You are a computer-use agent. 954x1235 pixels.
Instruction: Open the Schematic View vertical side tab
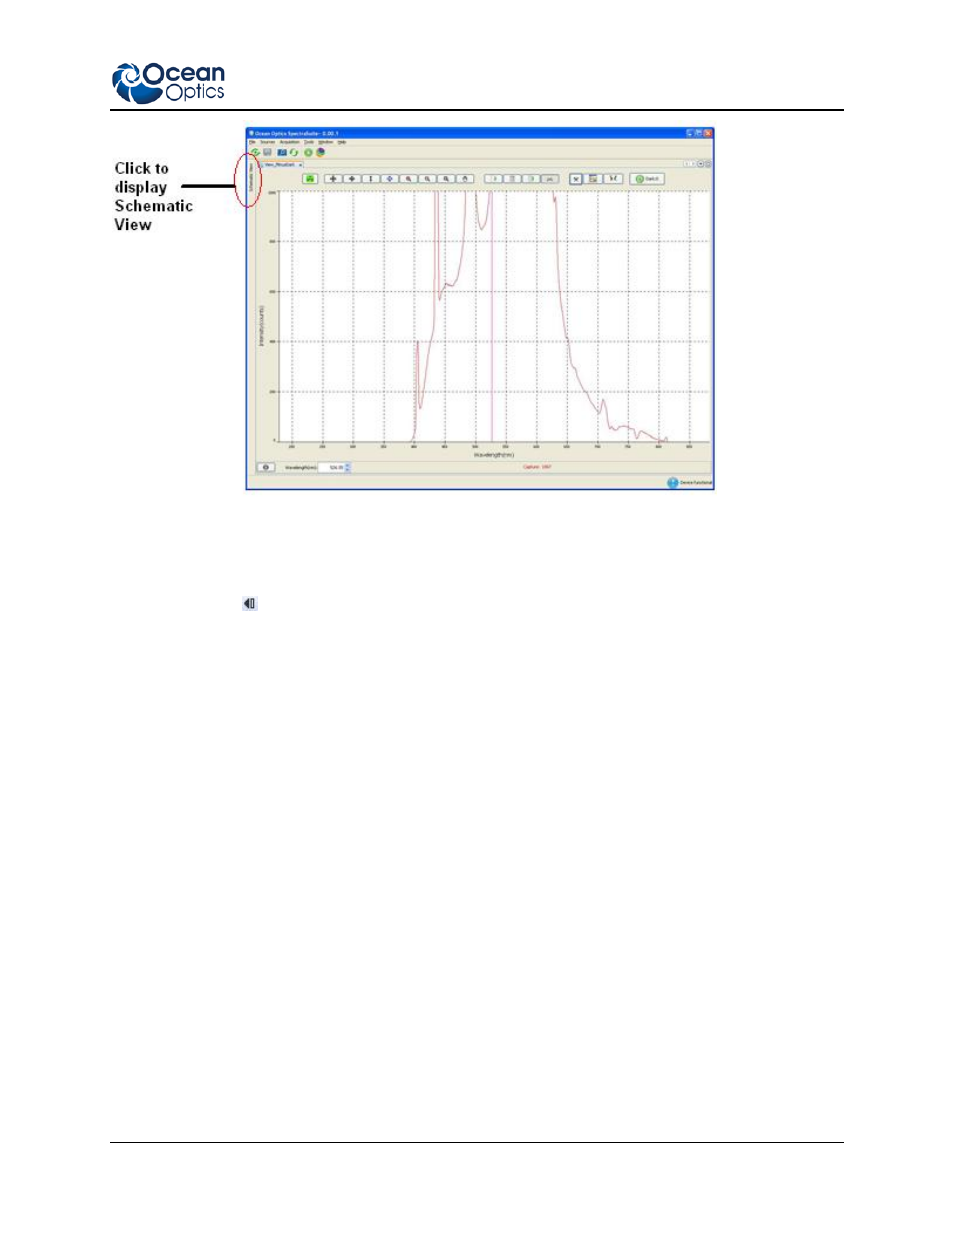(251, 176)
